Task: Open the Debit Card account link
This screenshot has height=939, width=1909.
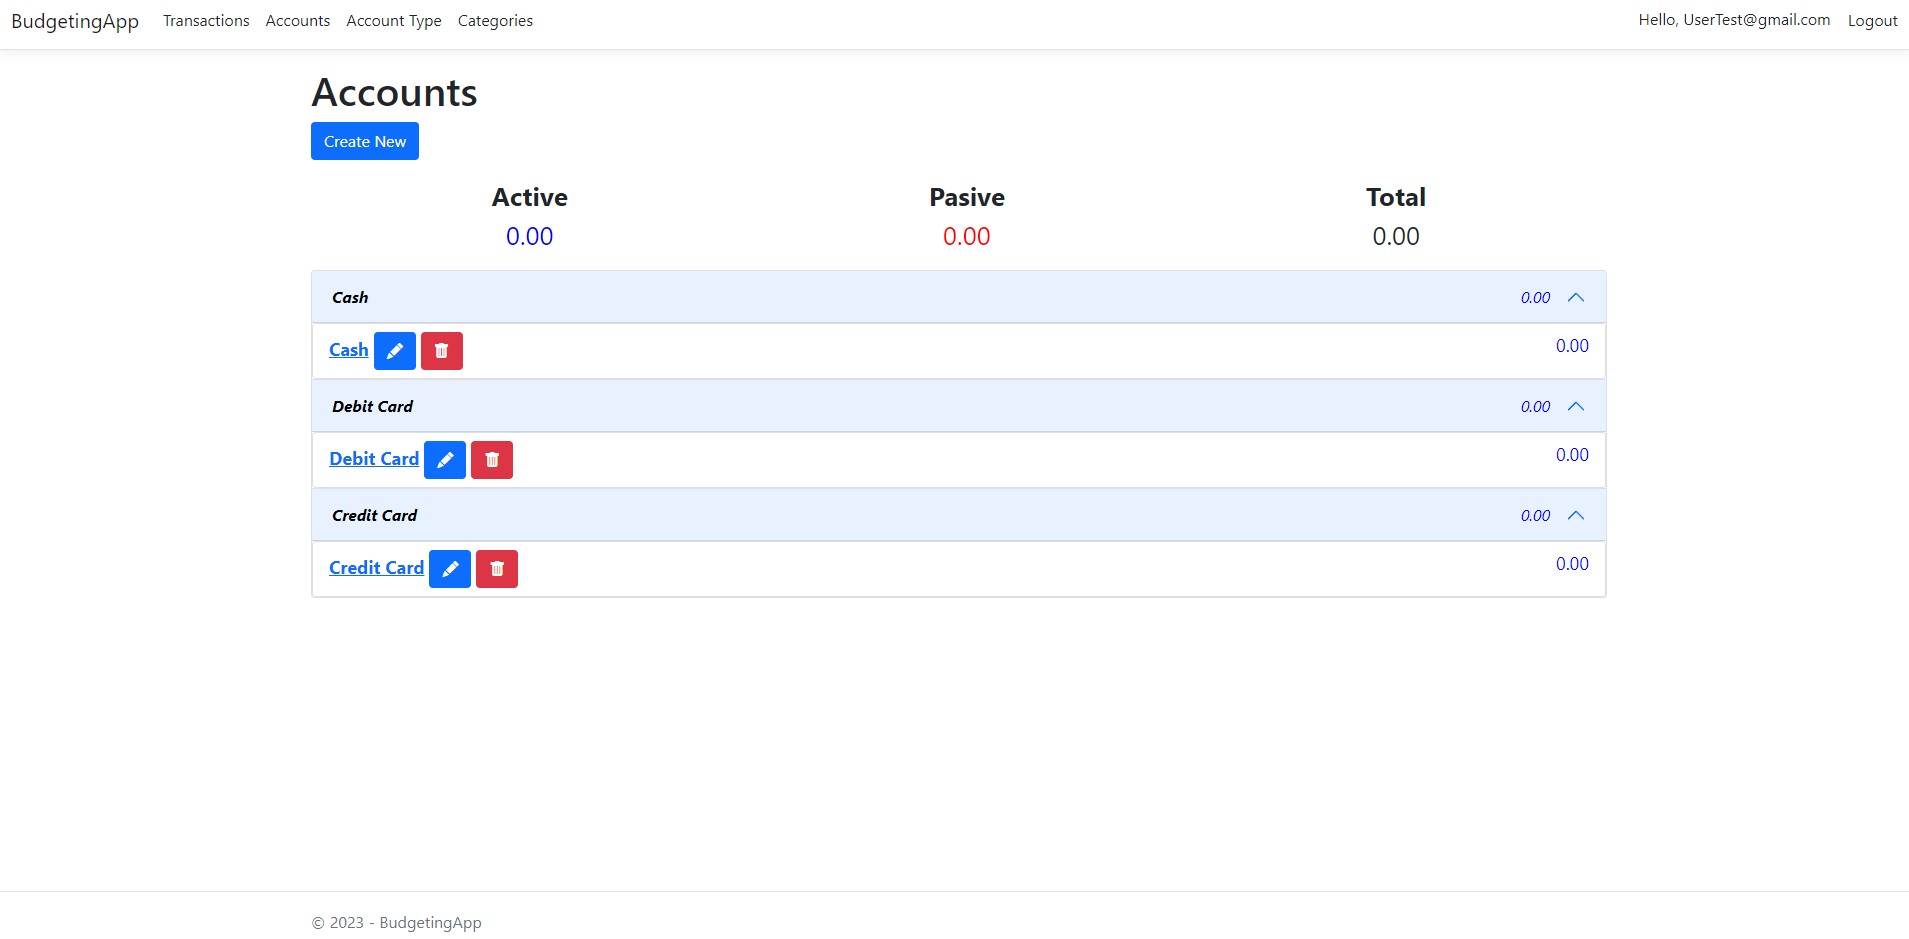Action: [374, 458]
